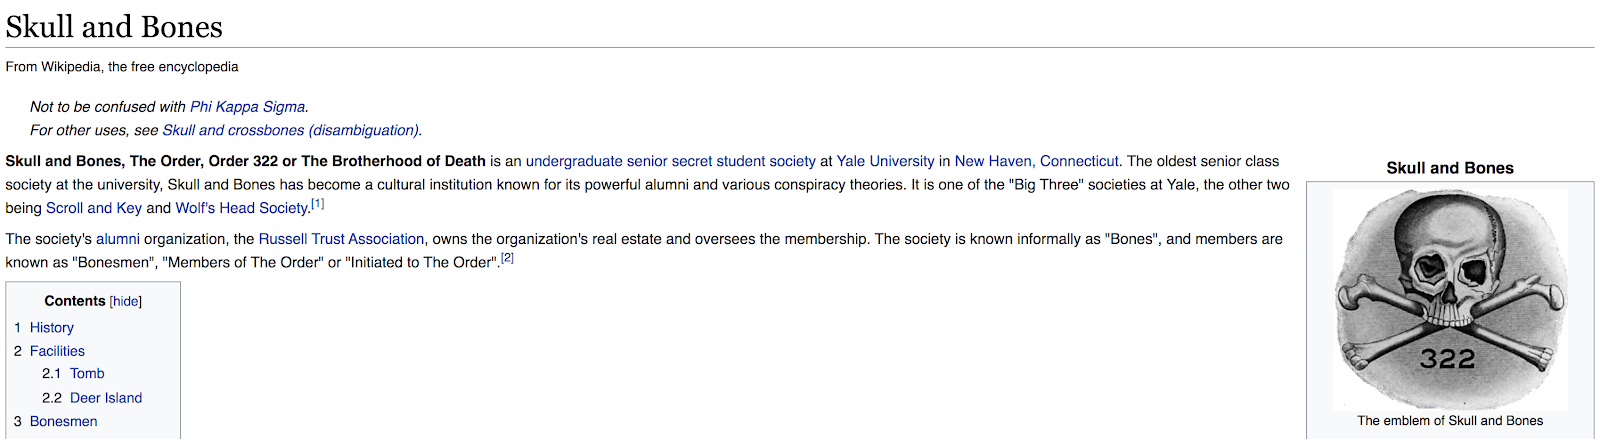Open Wolf's Head Society link
The height and width of the screenshot is (439, 1600).
click(241, 208)
